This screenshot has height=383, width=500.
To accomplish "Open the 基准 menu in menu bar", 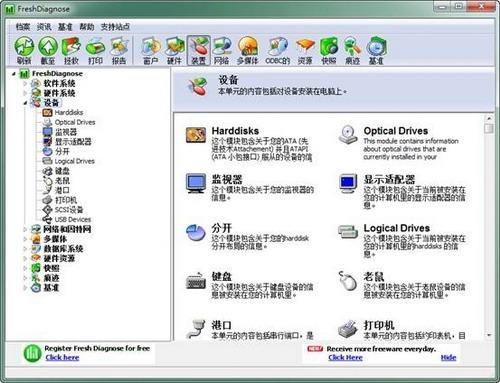I will pyautogui.click(x=65, y=27).
